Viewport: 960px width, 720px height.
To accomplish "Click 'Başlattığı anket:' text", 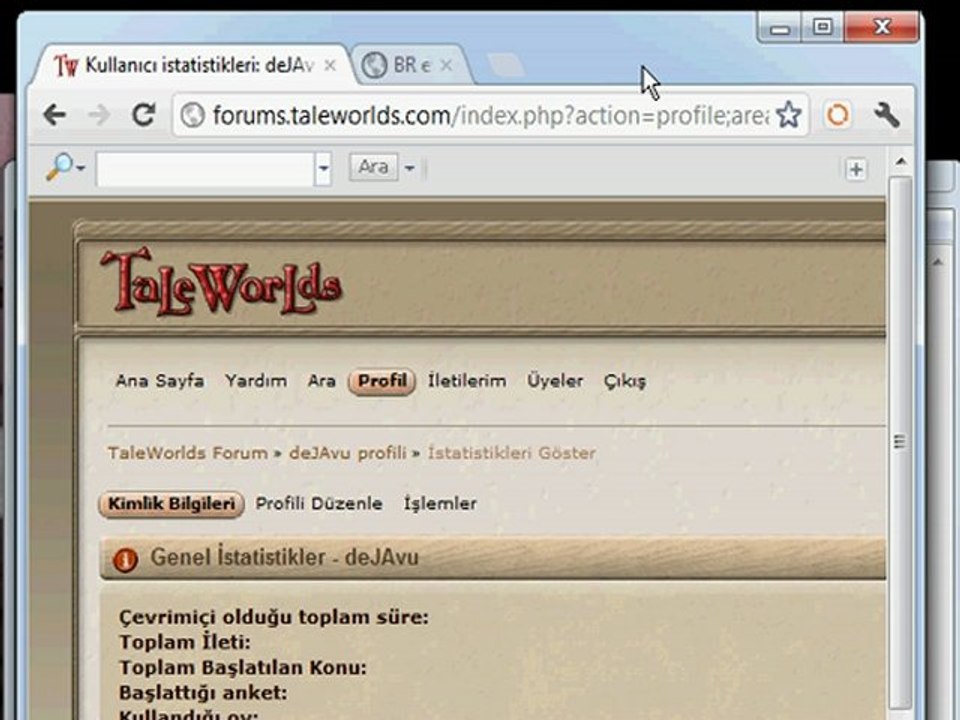I will [203, 692].
